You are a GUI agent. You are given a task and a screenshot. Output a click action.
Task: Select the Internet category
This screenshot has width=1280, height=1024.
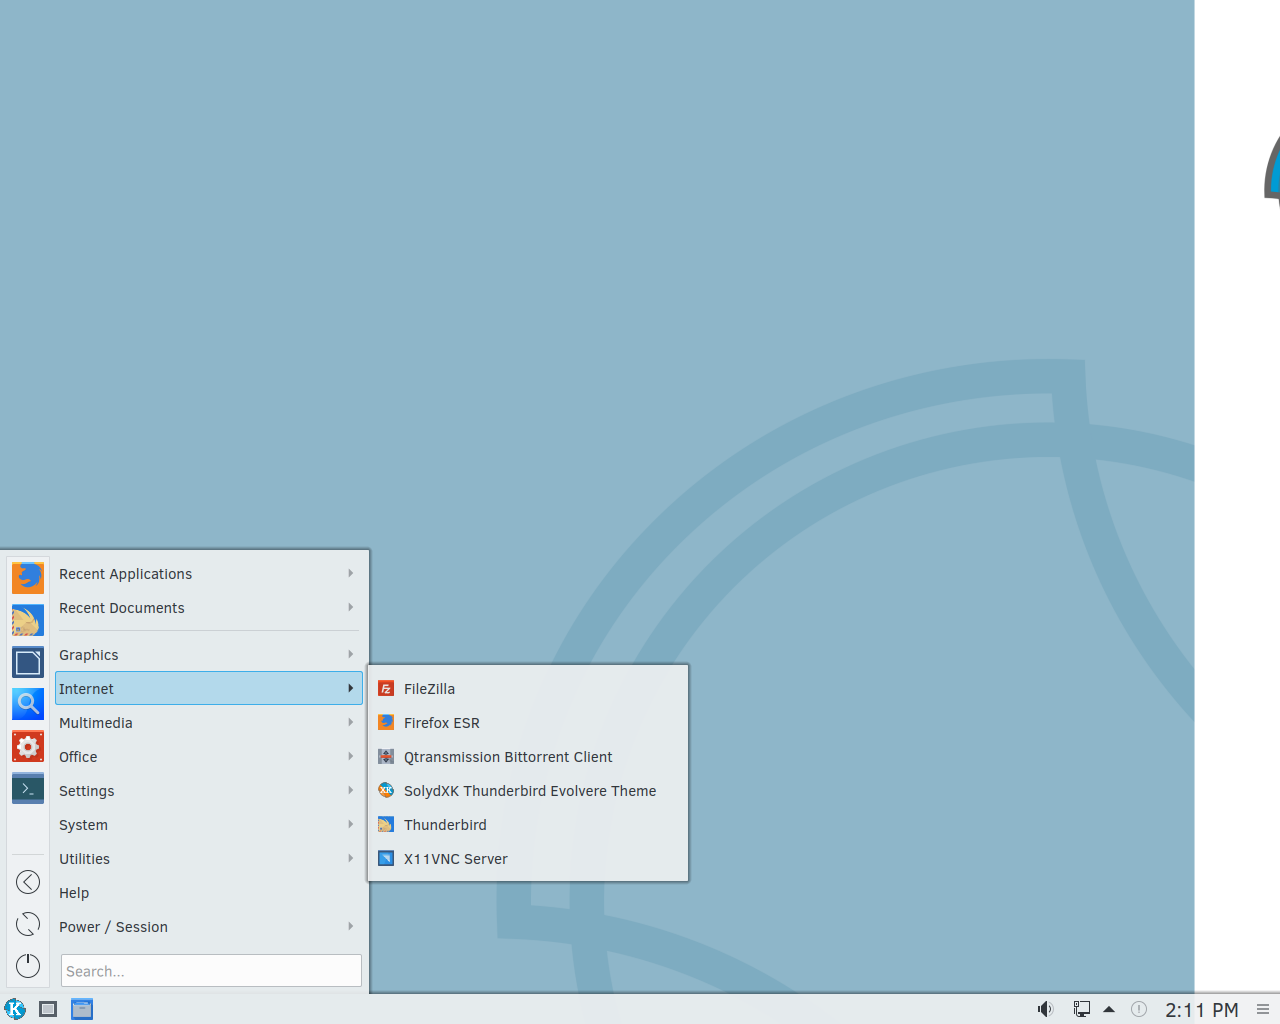(x=209, y=689)
